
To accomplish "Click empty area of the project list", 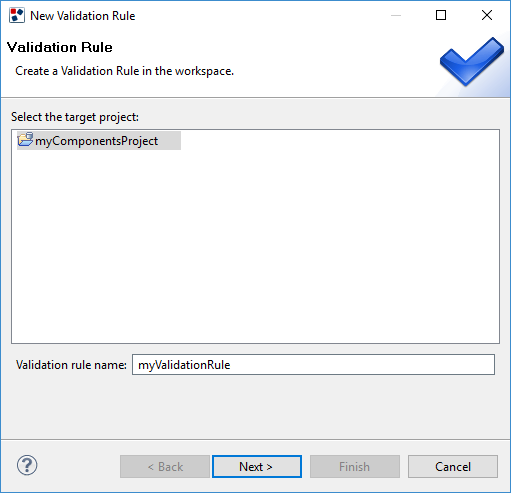I will pos(255,247).
